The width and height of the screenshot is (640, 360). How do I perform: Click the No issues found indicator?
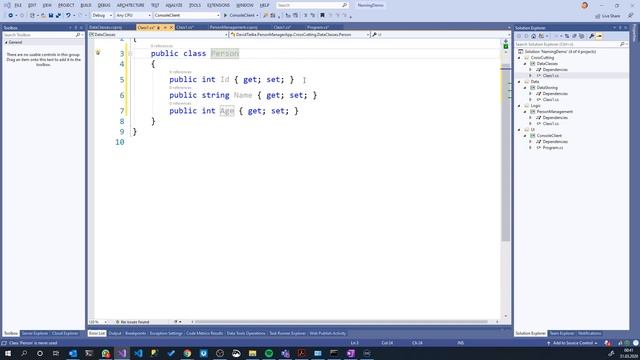tap(133, 322)
